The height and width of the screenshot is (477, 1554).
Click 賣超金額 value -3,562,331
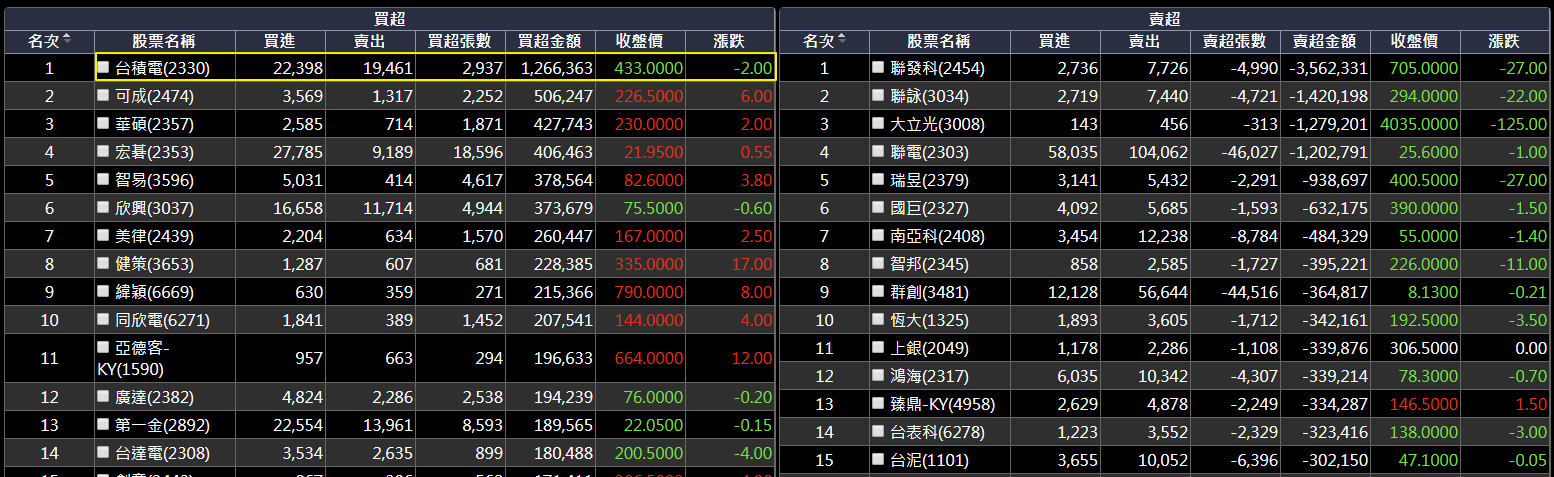pyautogui.click(x=1327, y=68)
